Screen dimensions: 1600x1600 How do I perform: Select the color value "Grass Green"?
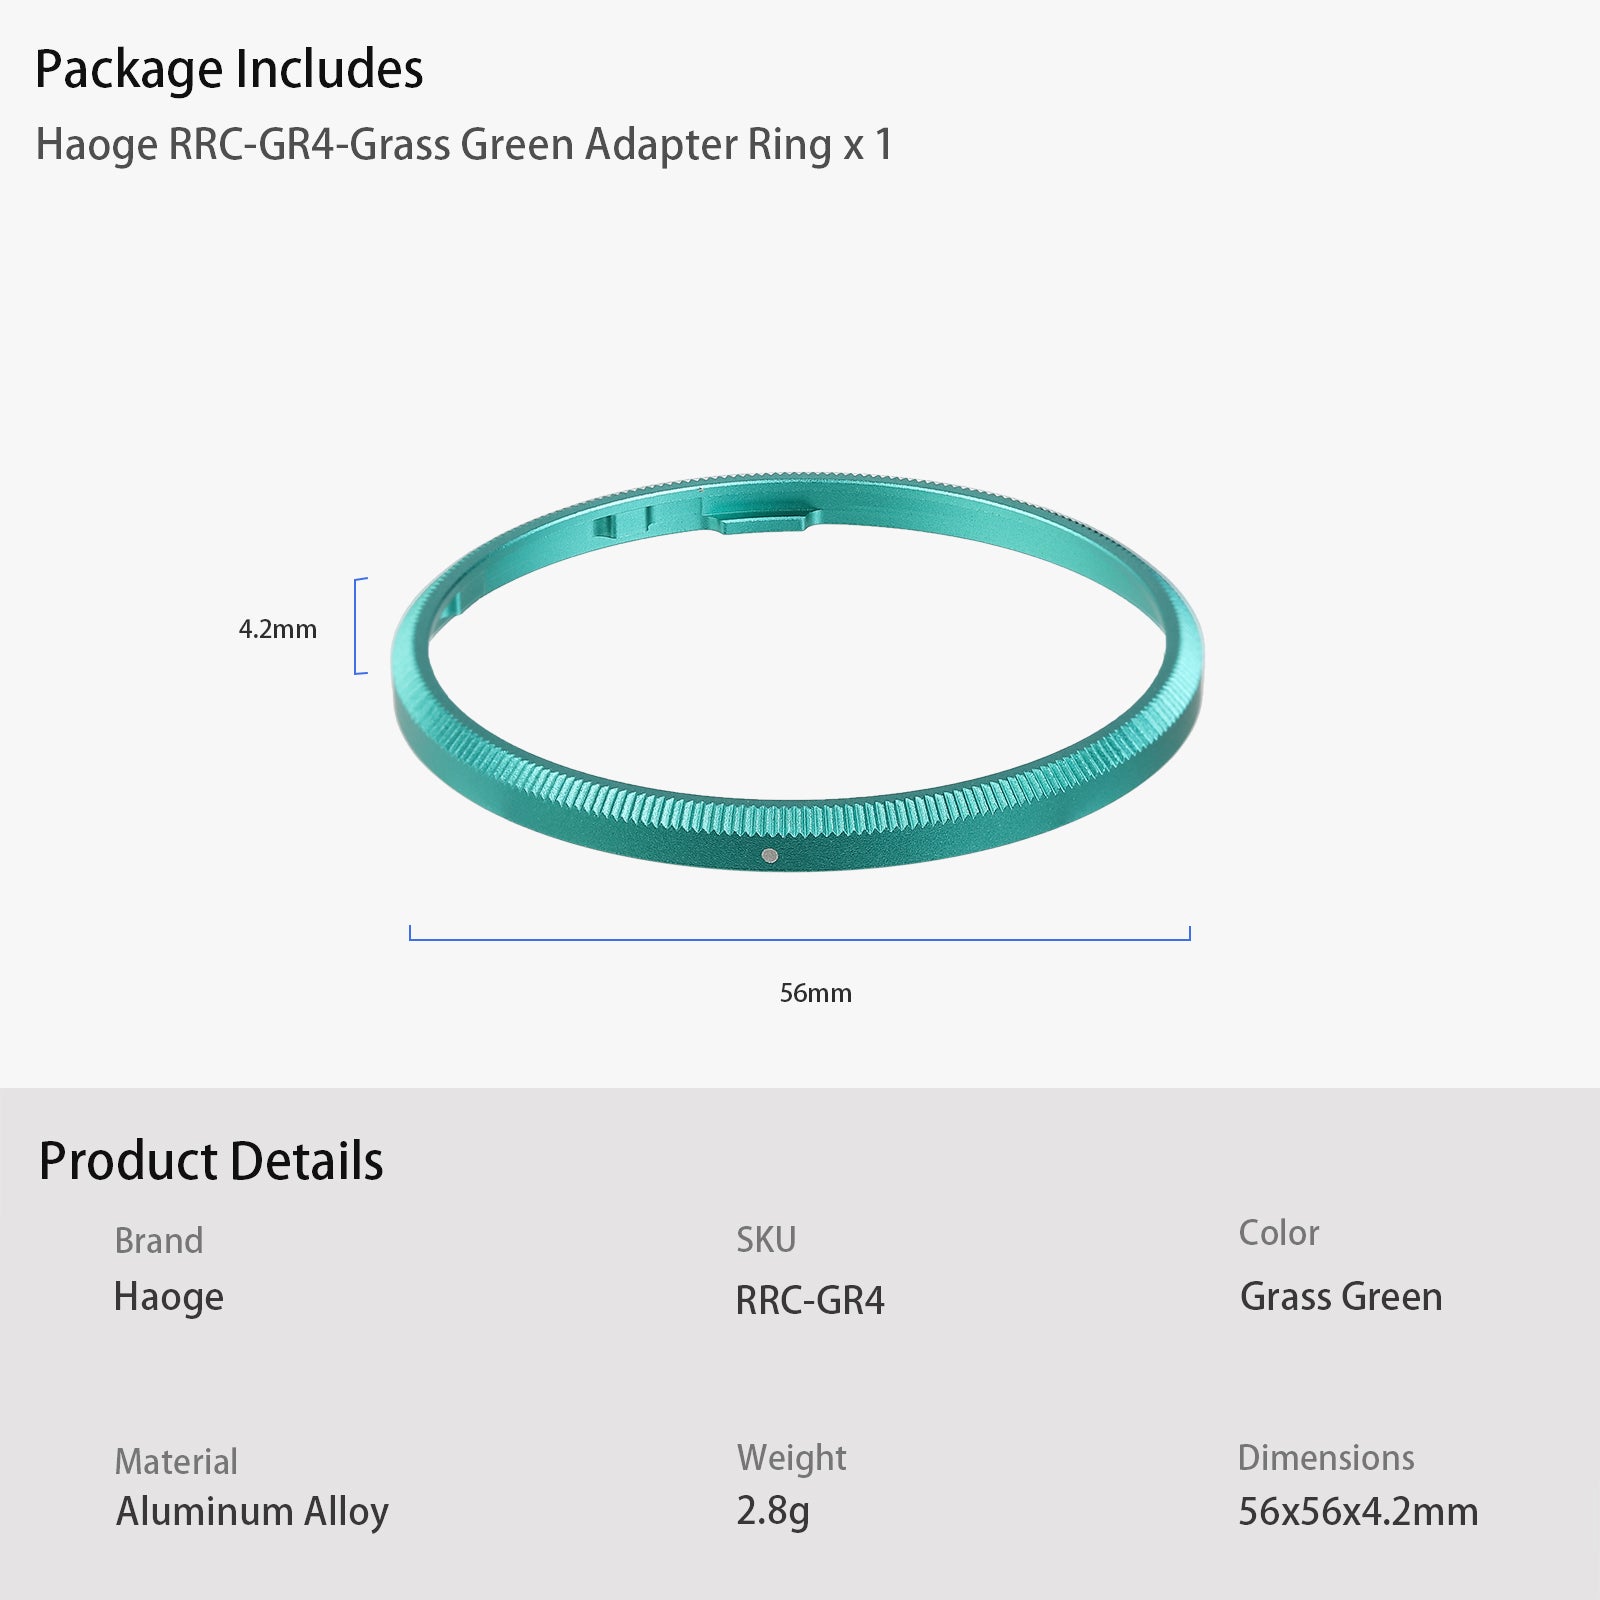click(x=1341, y=1297)
